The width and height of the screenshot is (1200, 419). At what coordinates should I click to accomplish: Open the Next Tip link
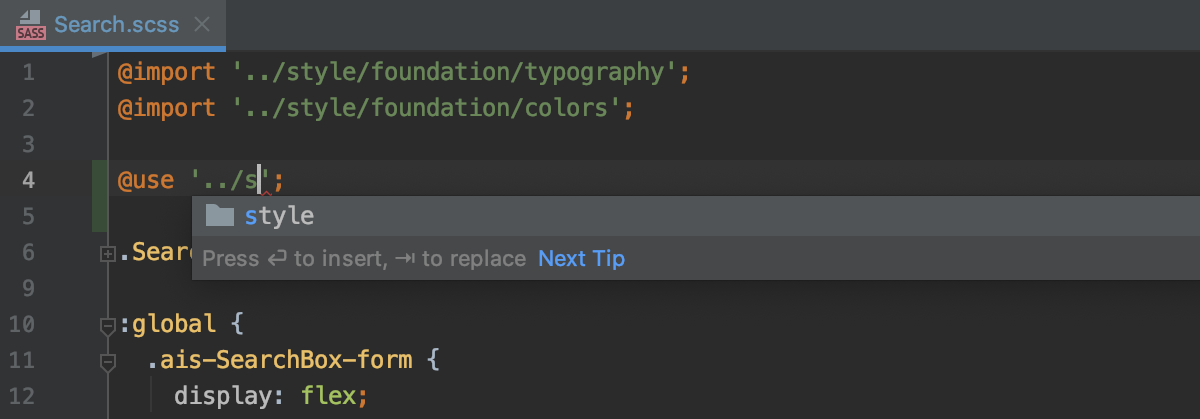(581, 259)
